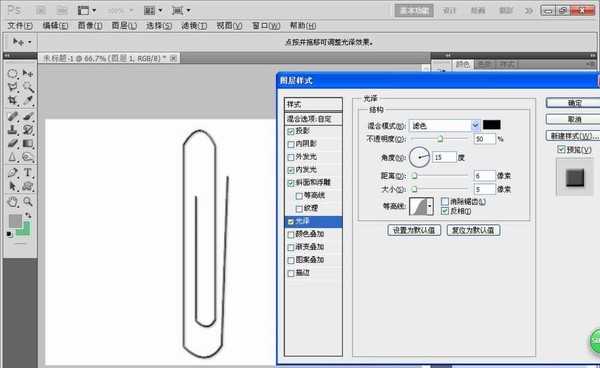Select the 基本功能 workspace button
The height and width of the screenshot is (368, 600).
414,11
